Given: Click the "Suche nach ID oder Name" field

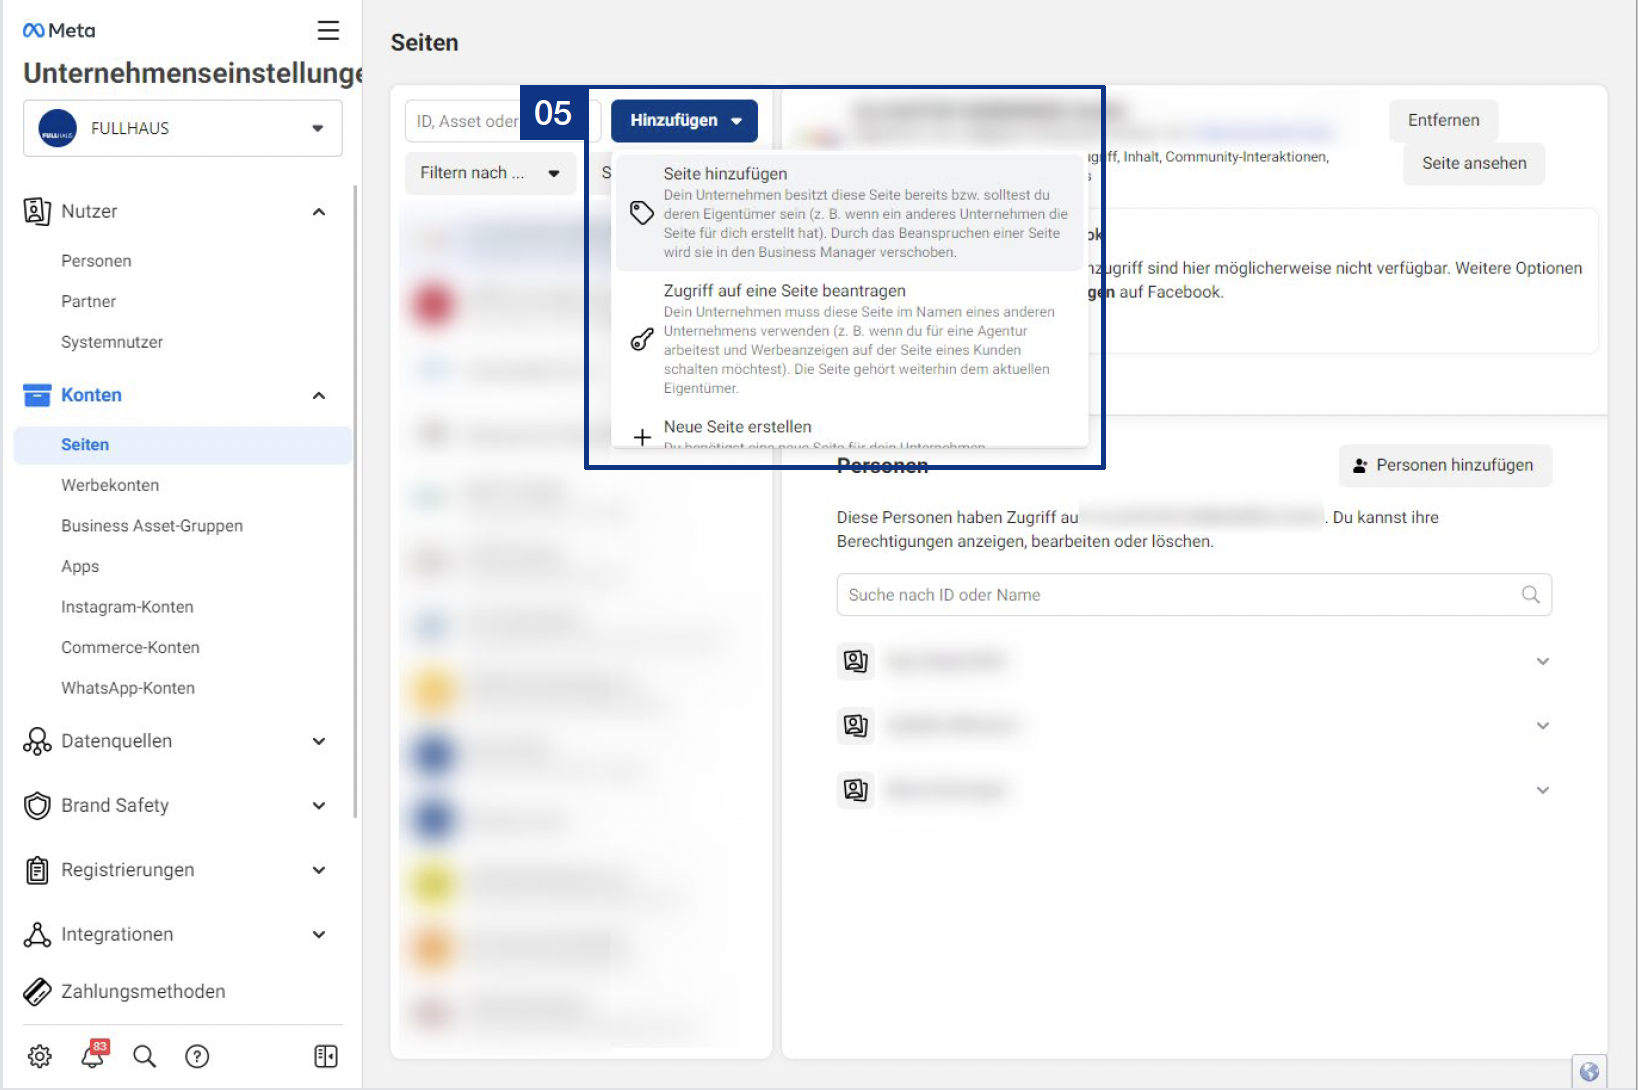Looking at the screenshot, I should coord(1193,594).
